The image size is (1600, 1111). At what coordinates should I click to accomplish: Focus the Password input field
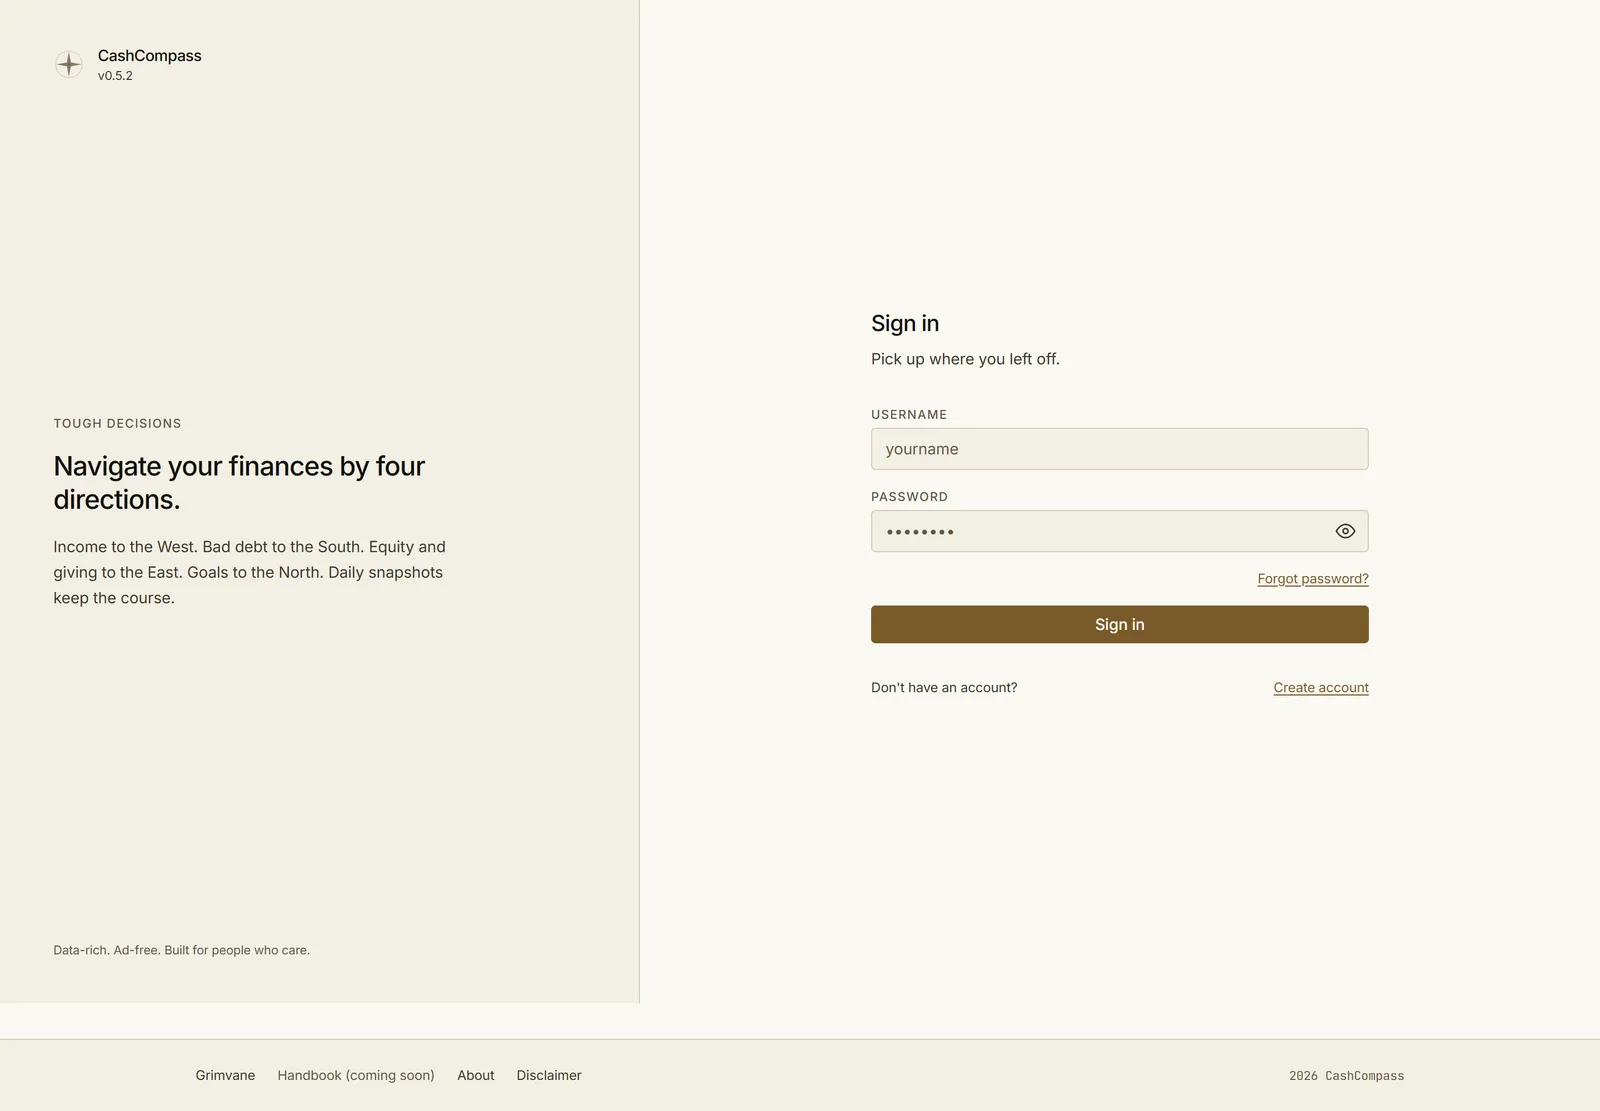coord(1119,531)
